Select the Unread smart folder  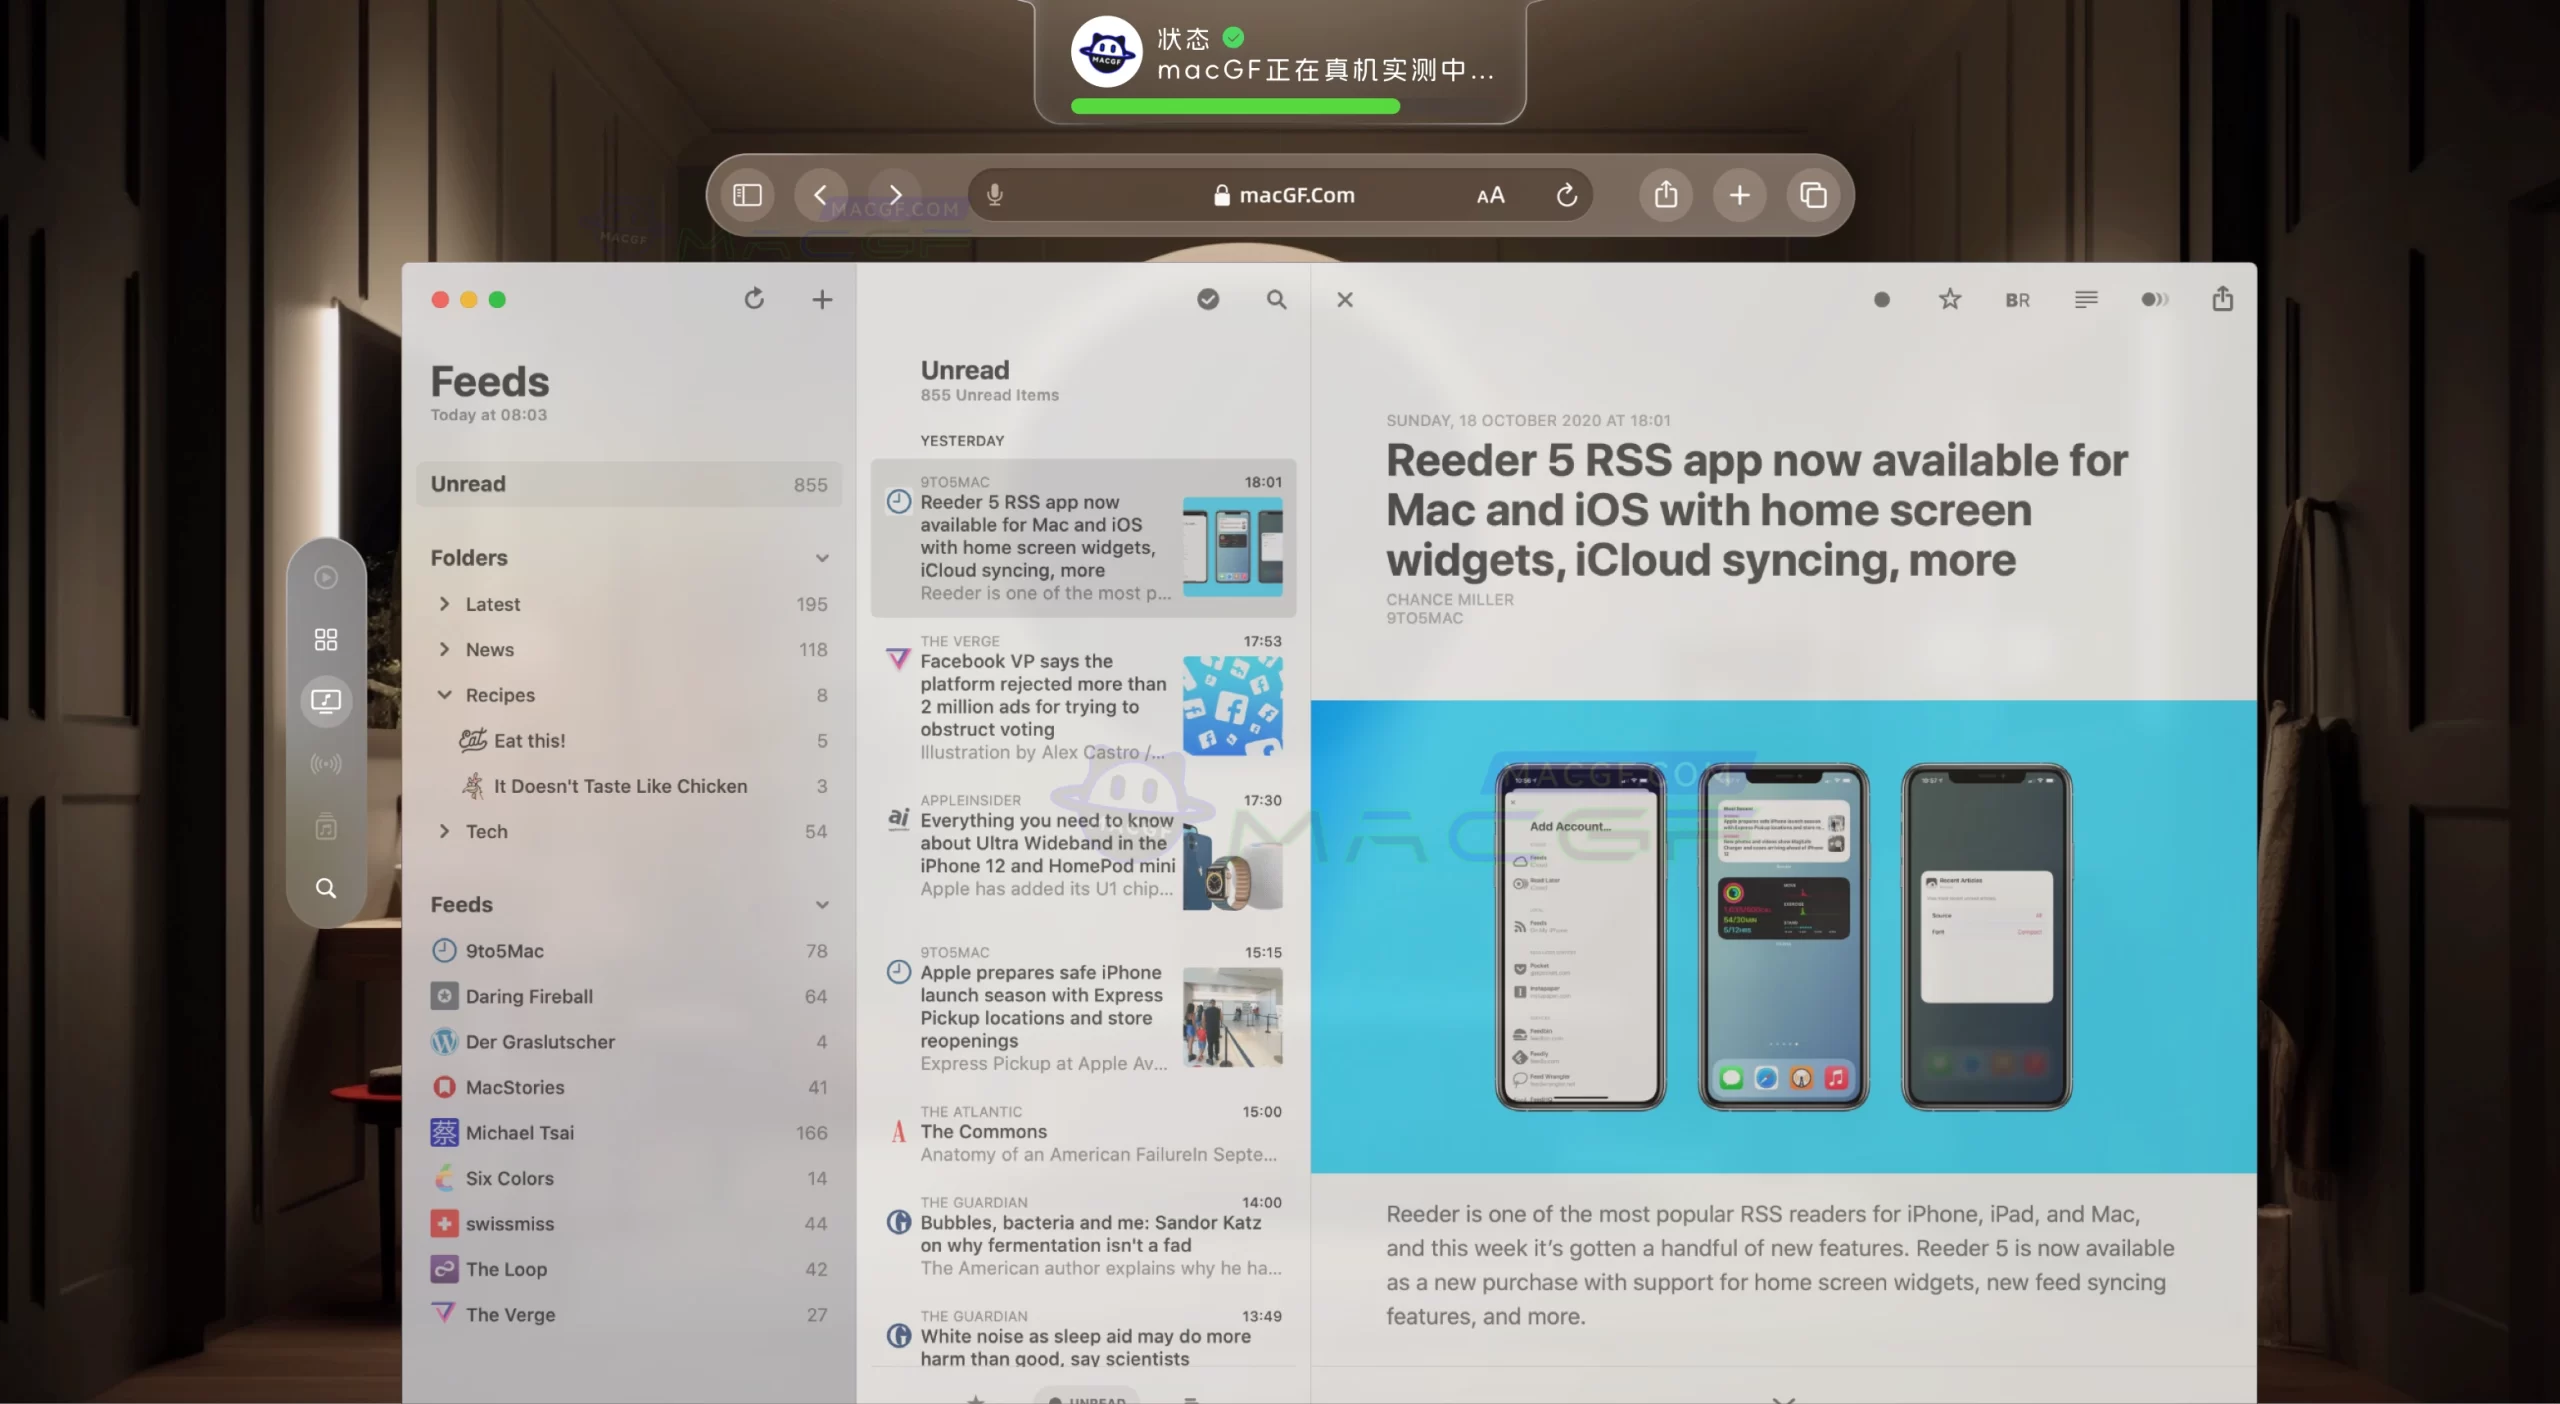628,484
